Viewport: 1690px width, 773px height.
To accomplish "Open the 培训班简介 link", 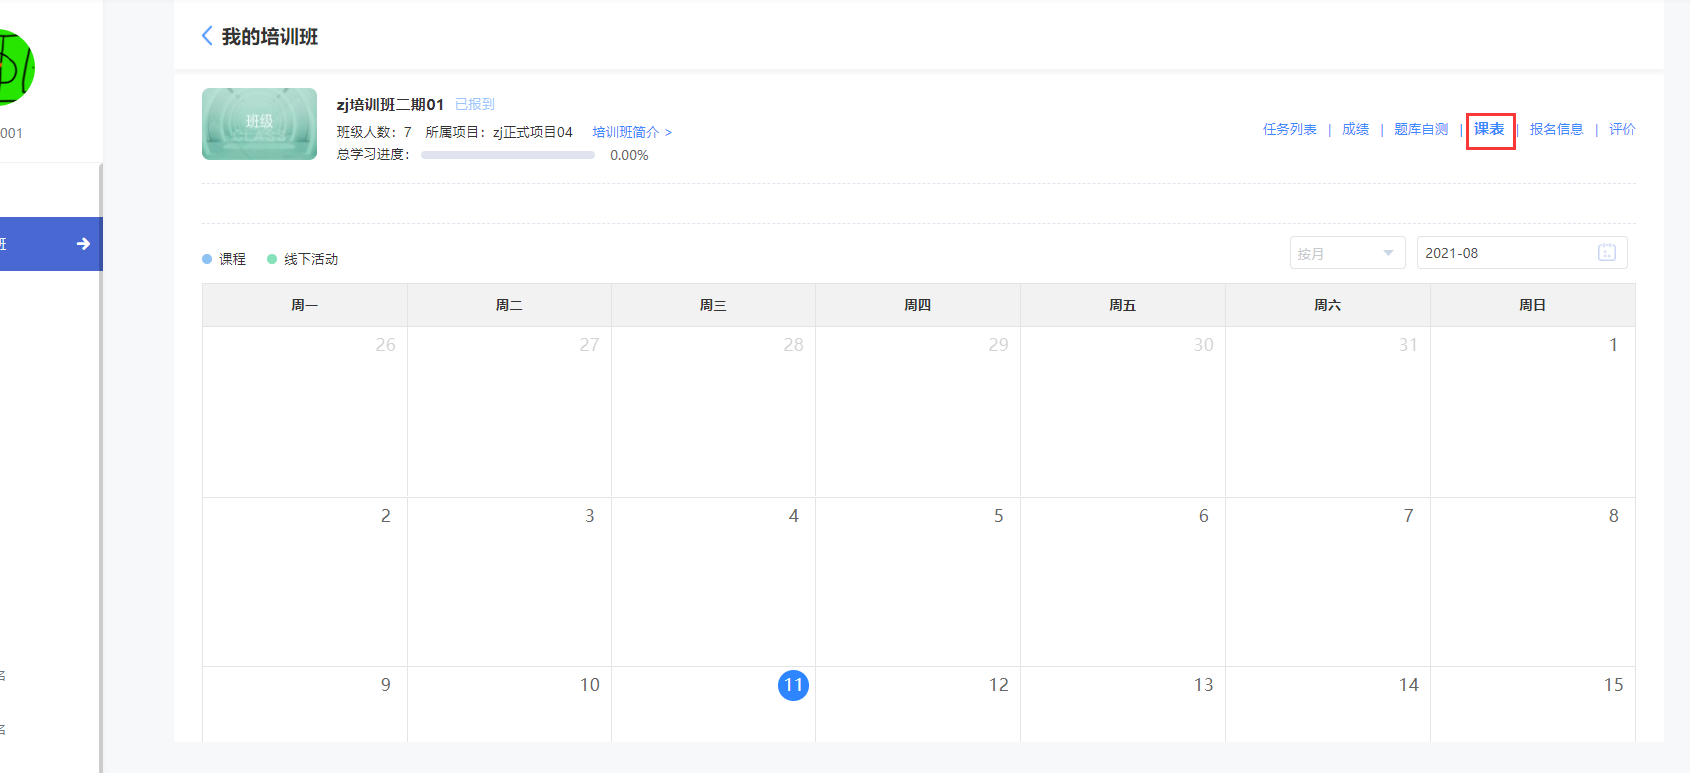I will [x=632, y=132].
